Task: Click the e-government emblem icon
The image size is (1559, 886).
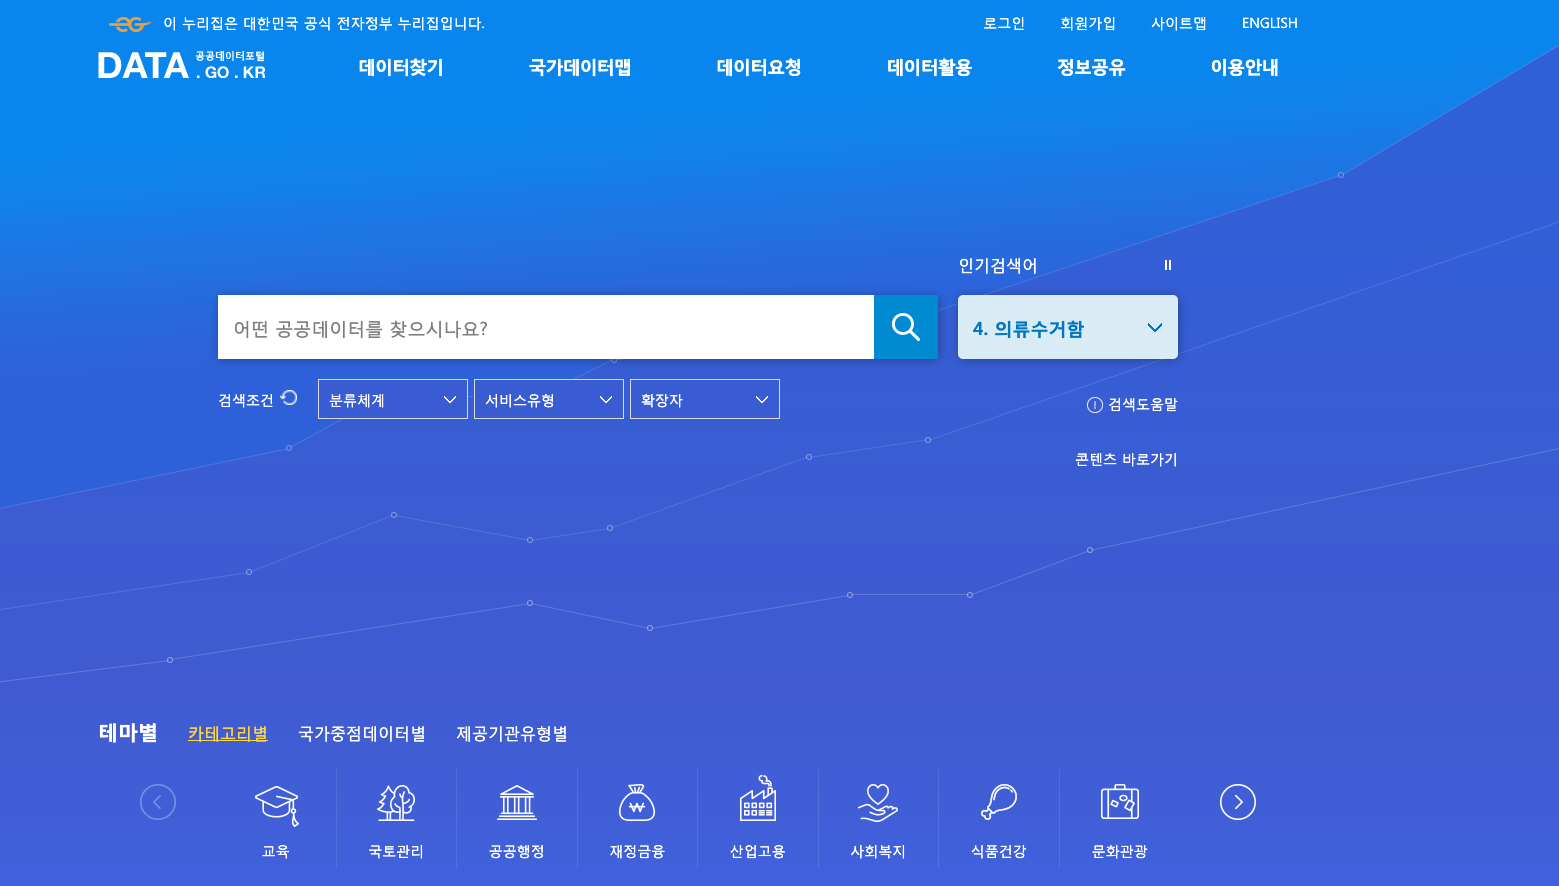Action: point(130,24)
